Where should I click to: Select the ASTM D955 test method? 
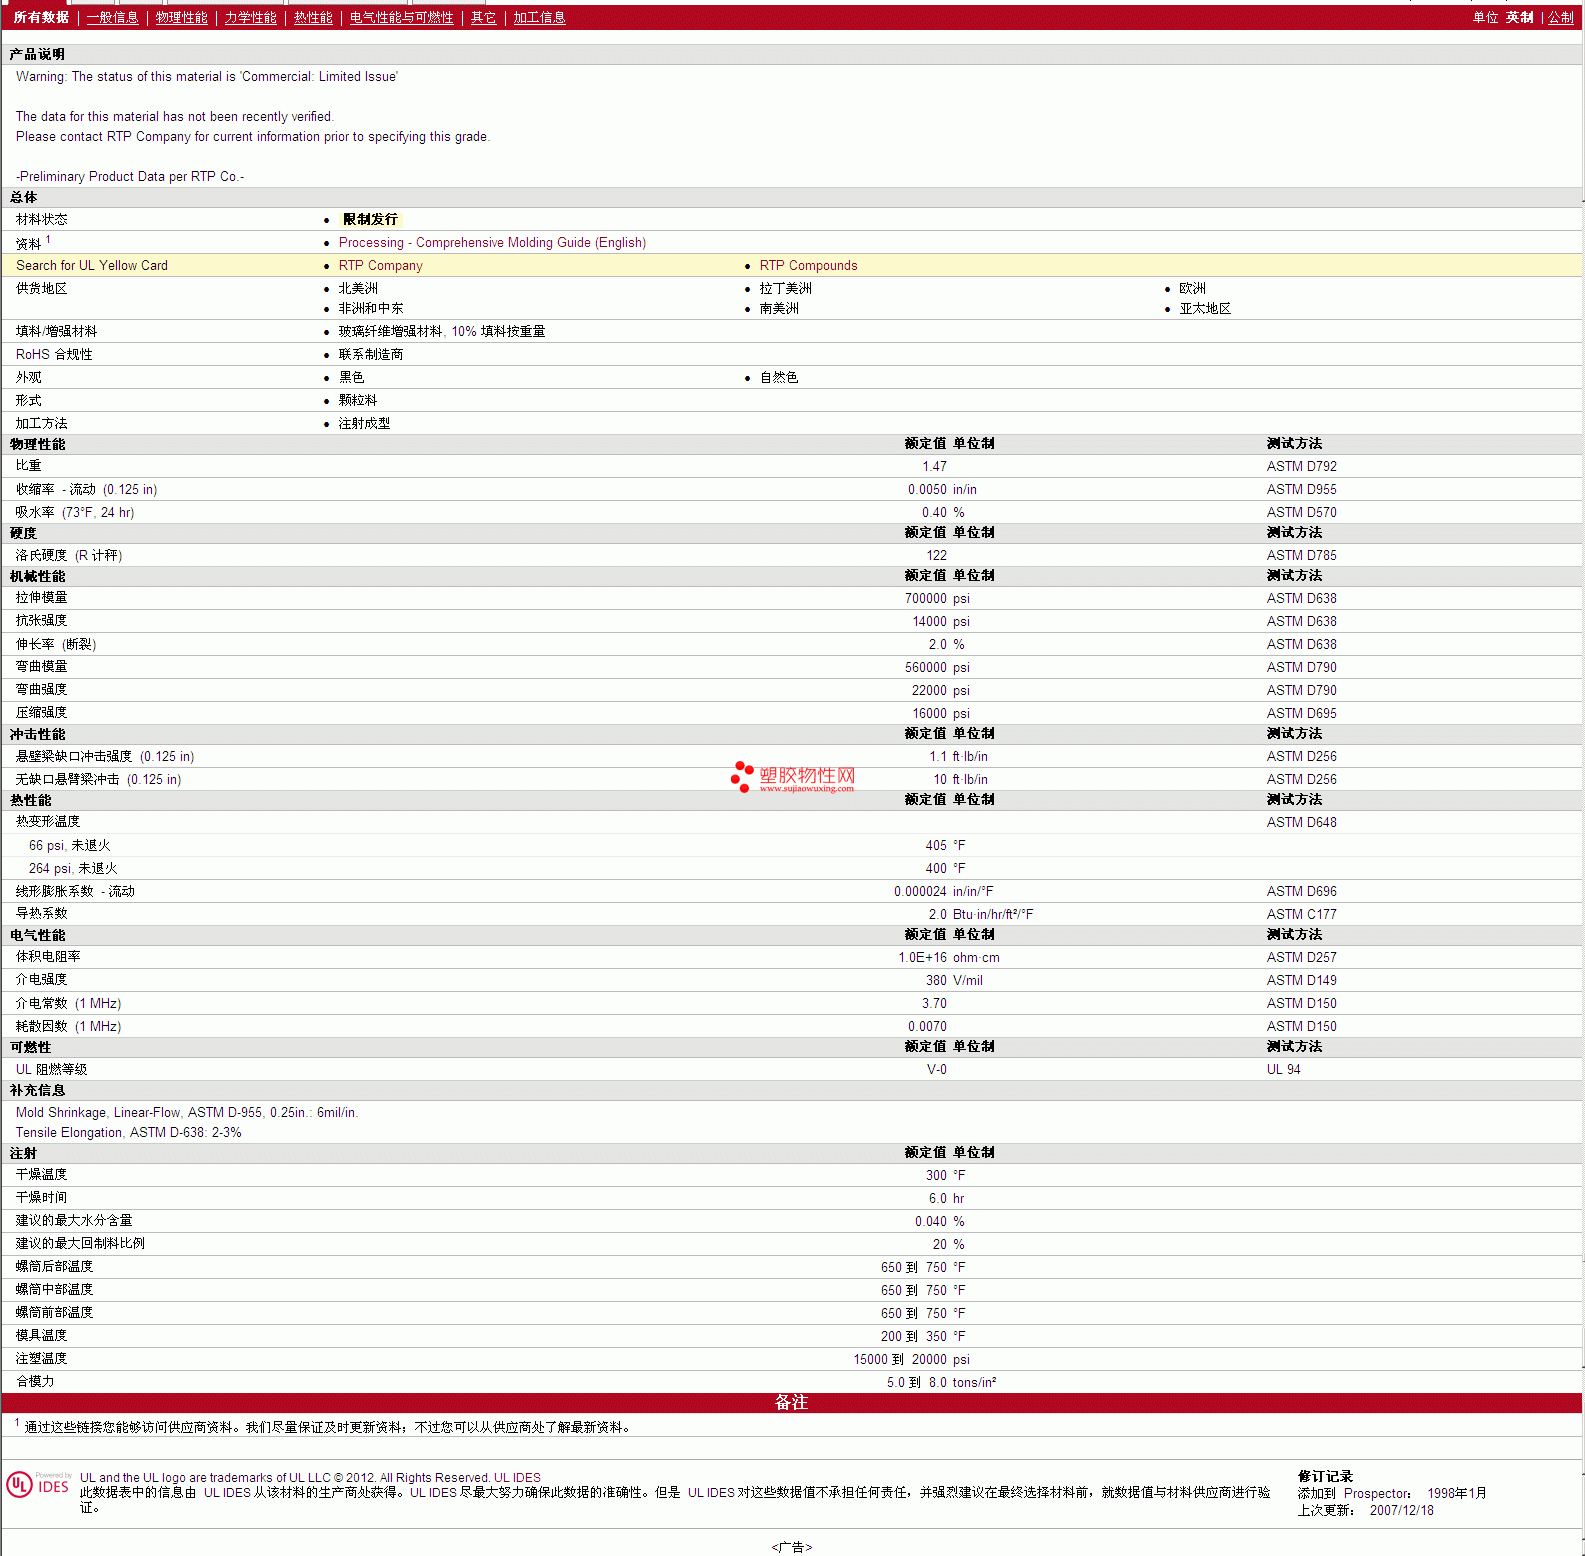(x=1301, y=489)
